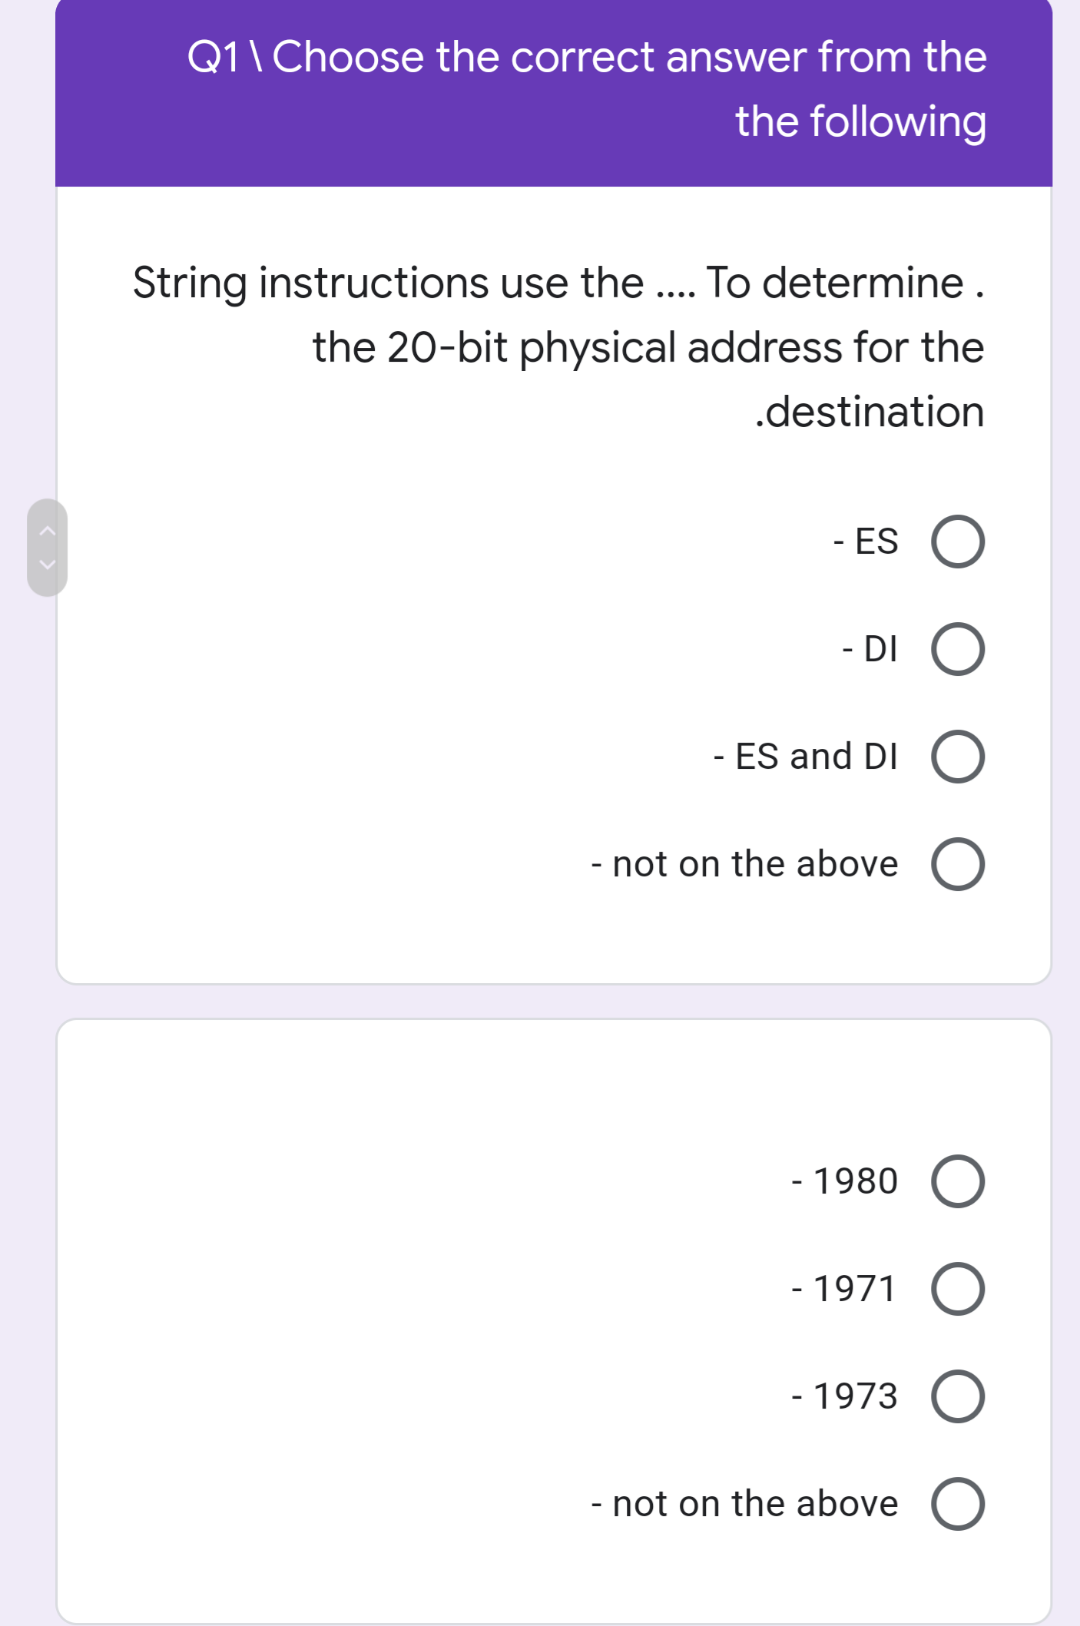This screenshot has height=1626, width=1080.
Task: Pick 'not on the above' radio under 1973
Action: pyautogui.click(x=957, y=1504)
